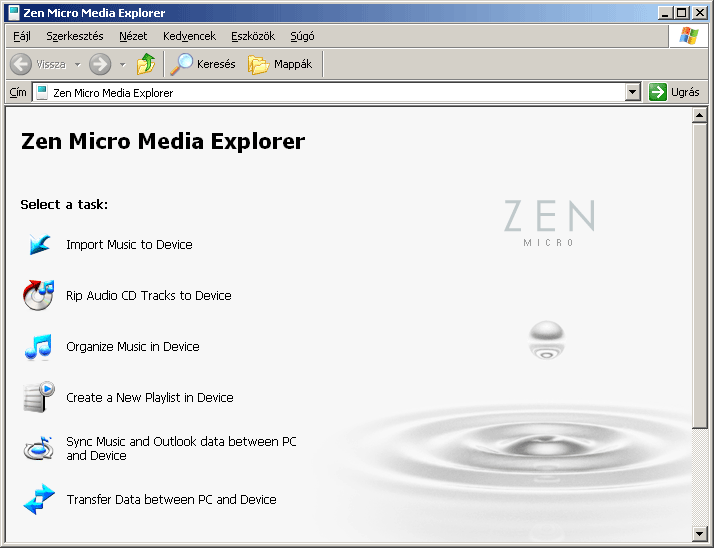Open the forward history dropdown arrow
This screenshot has width=714, height=548.
click(x=122, y=65)
